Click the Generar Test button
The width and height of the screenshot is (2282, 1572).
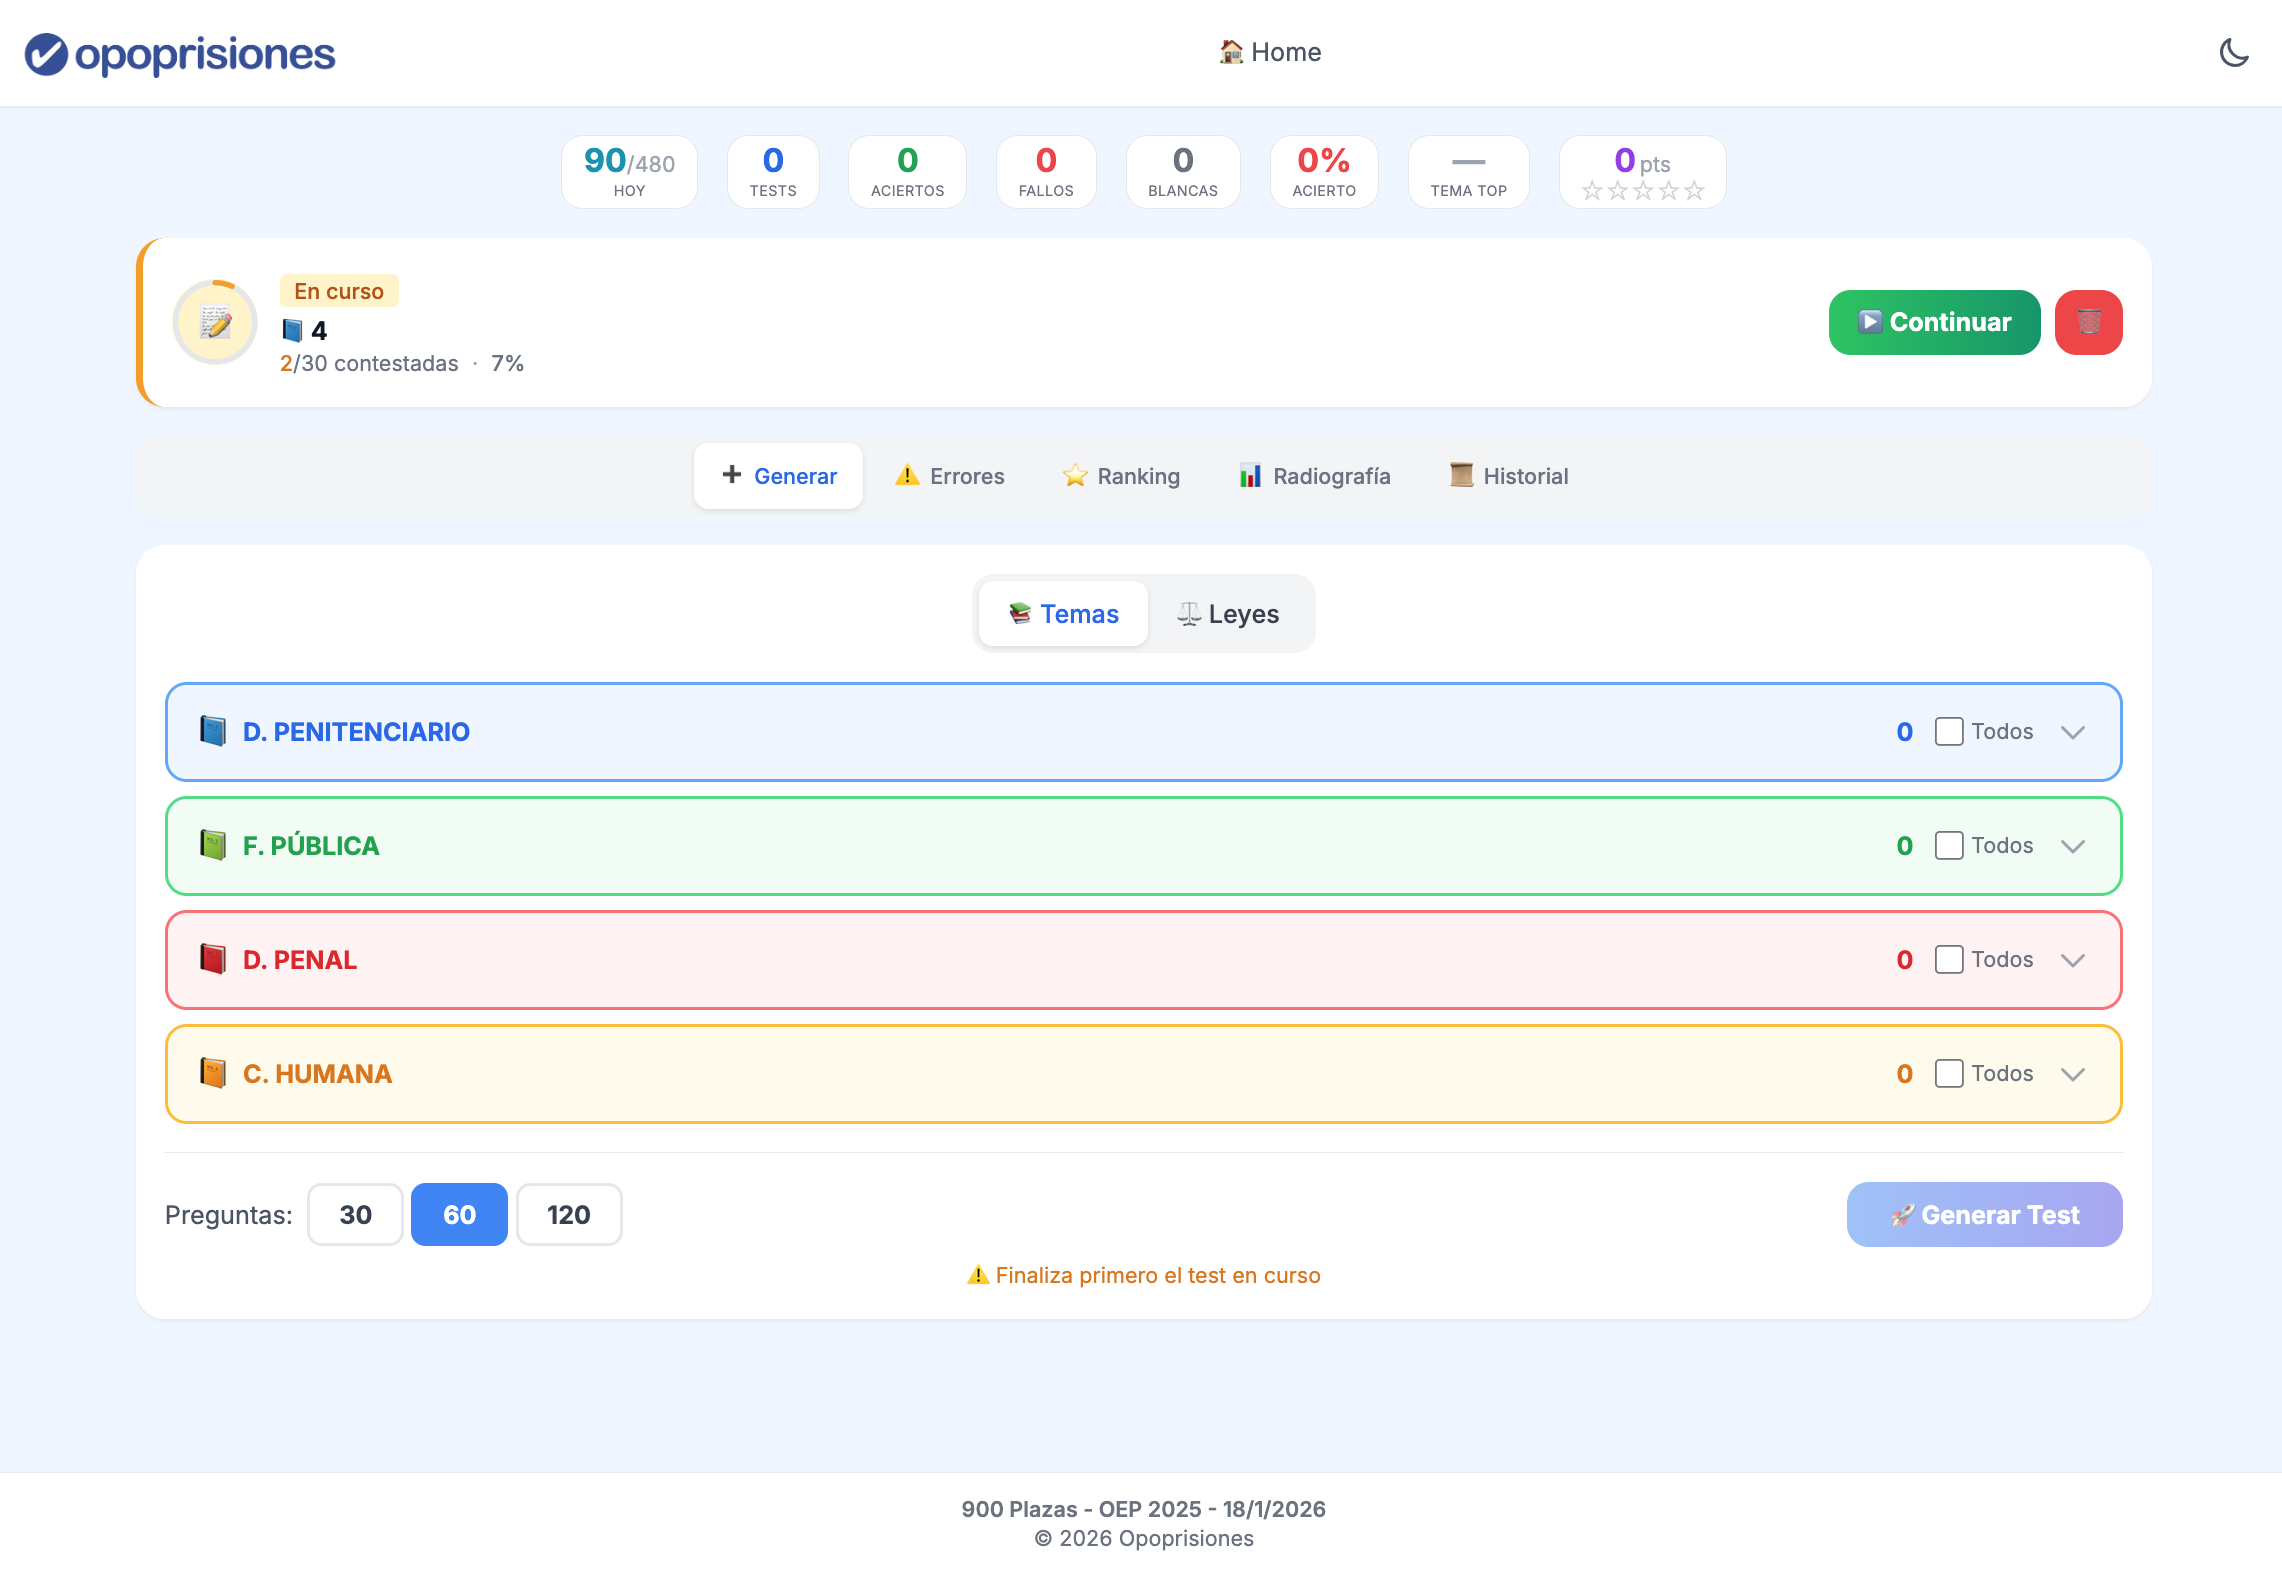point(1983,1215)
